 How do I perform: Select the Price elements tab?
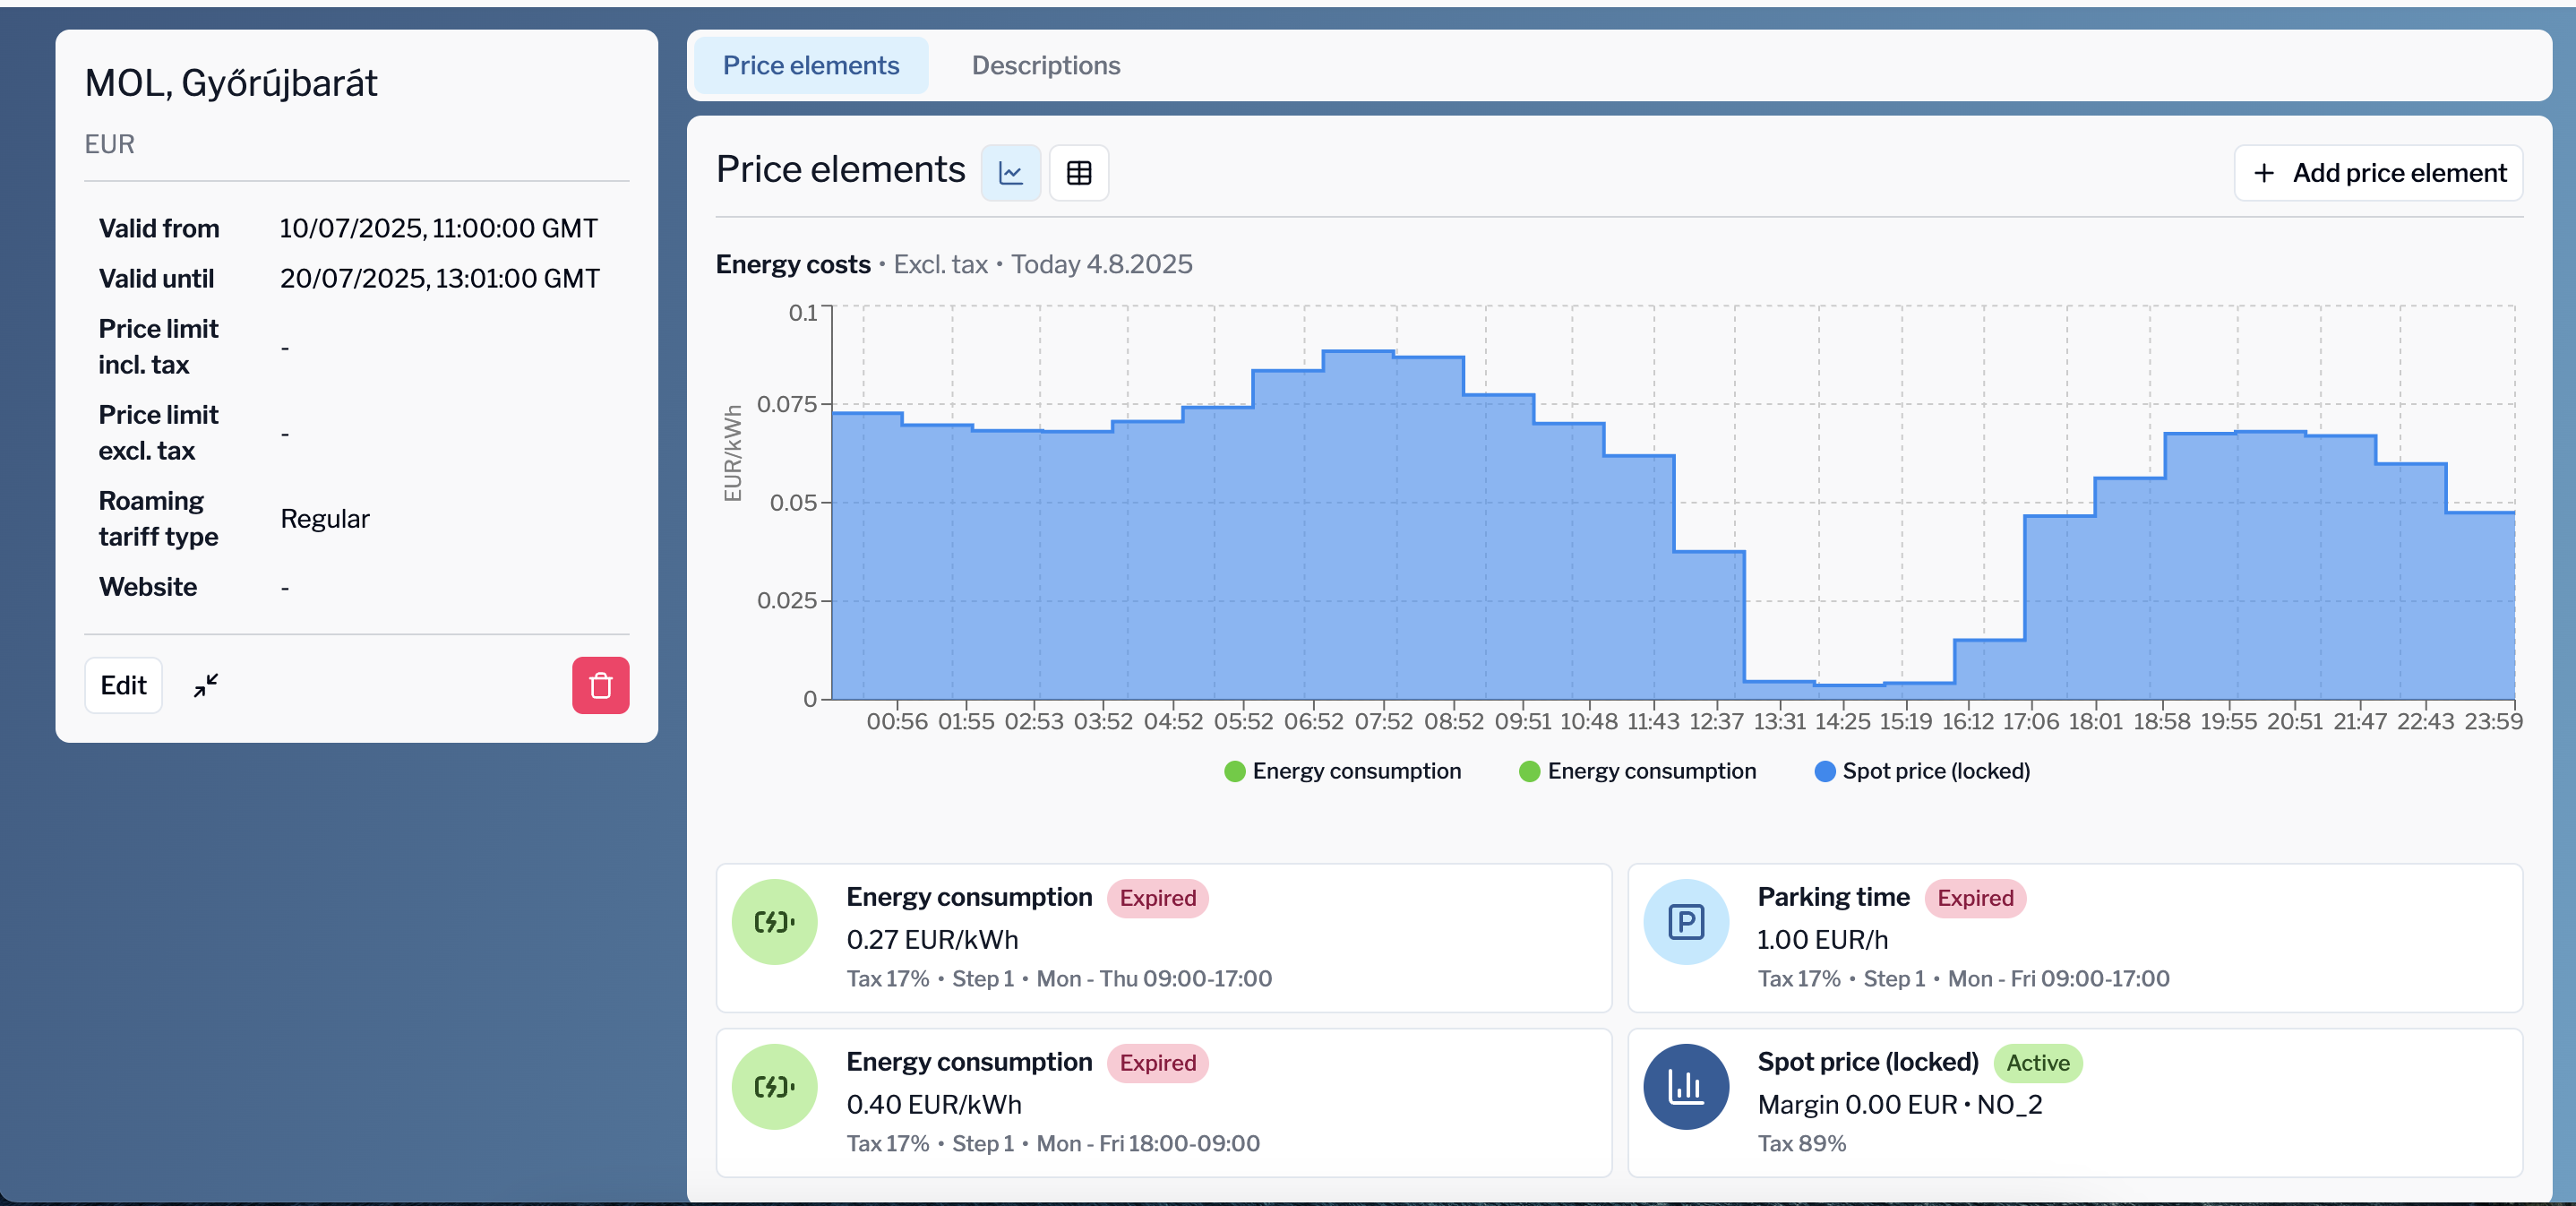811,64
